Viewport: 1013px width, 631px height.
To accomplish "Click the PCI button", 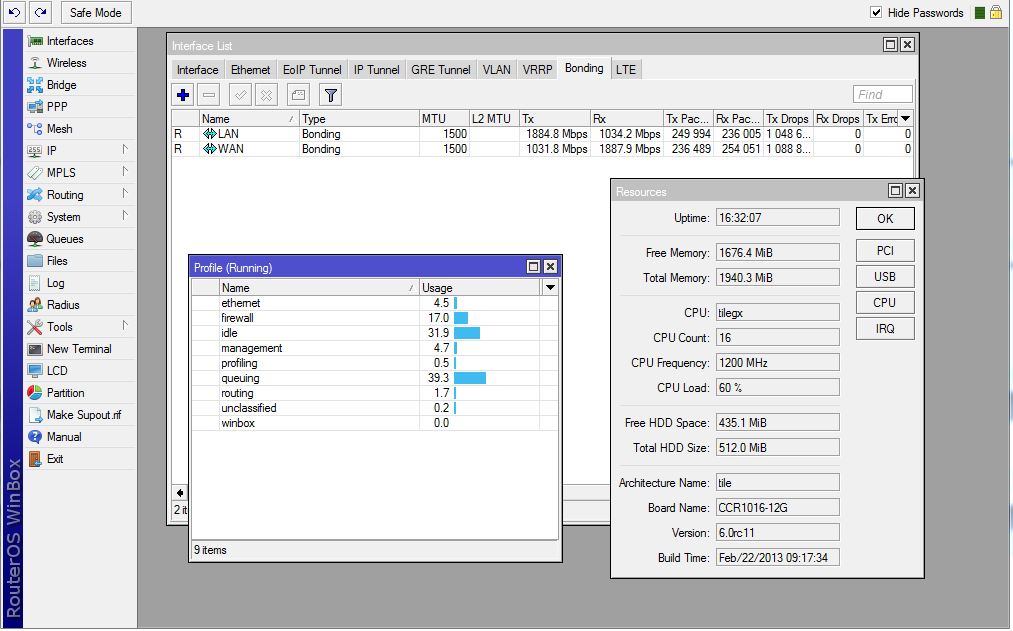I will click(885, 251).
